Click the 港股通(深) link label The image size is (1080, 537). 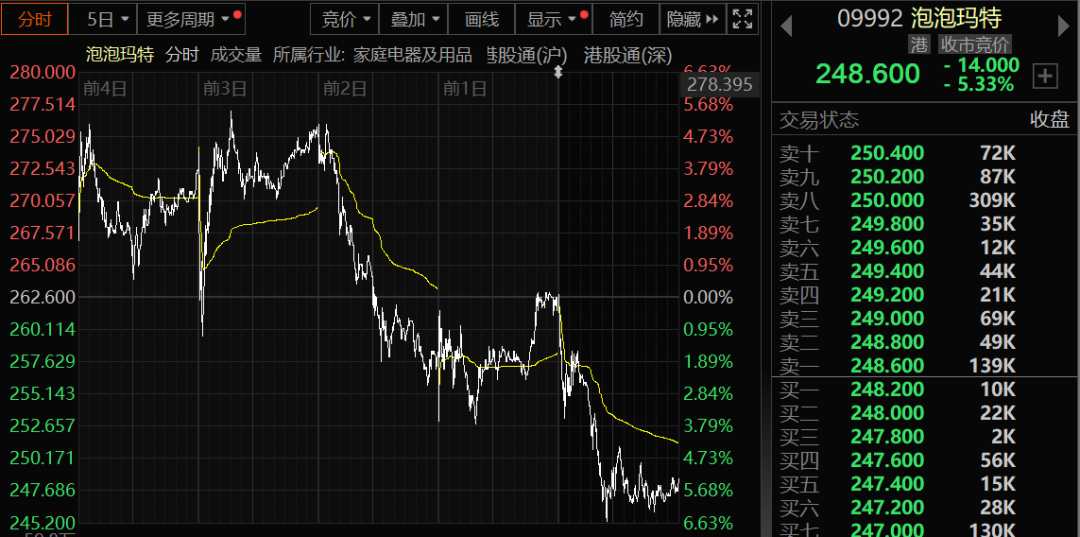click(628, 55)
